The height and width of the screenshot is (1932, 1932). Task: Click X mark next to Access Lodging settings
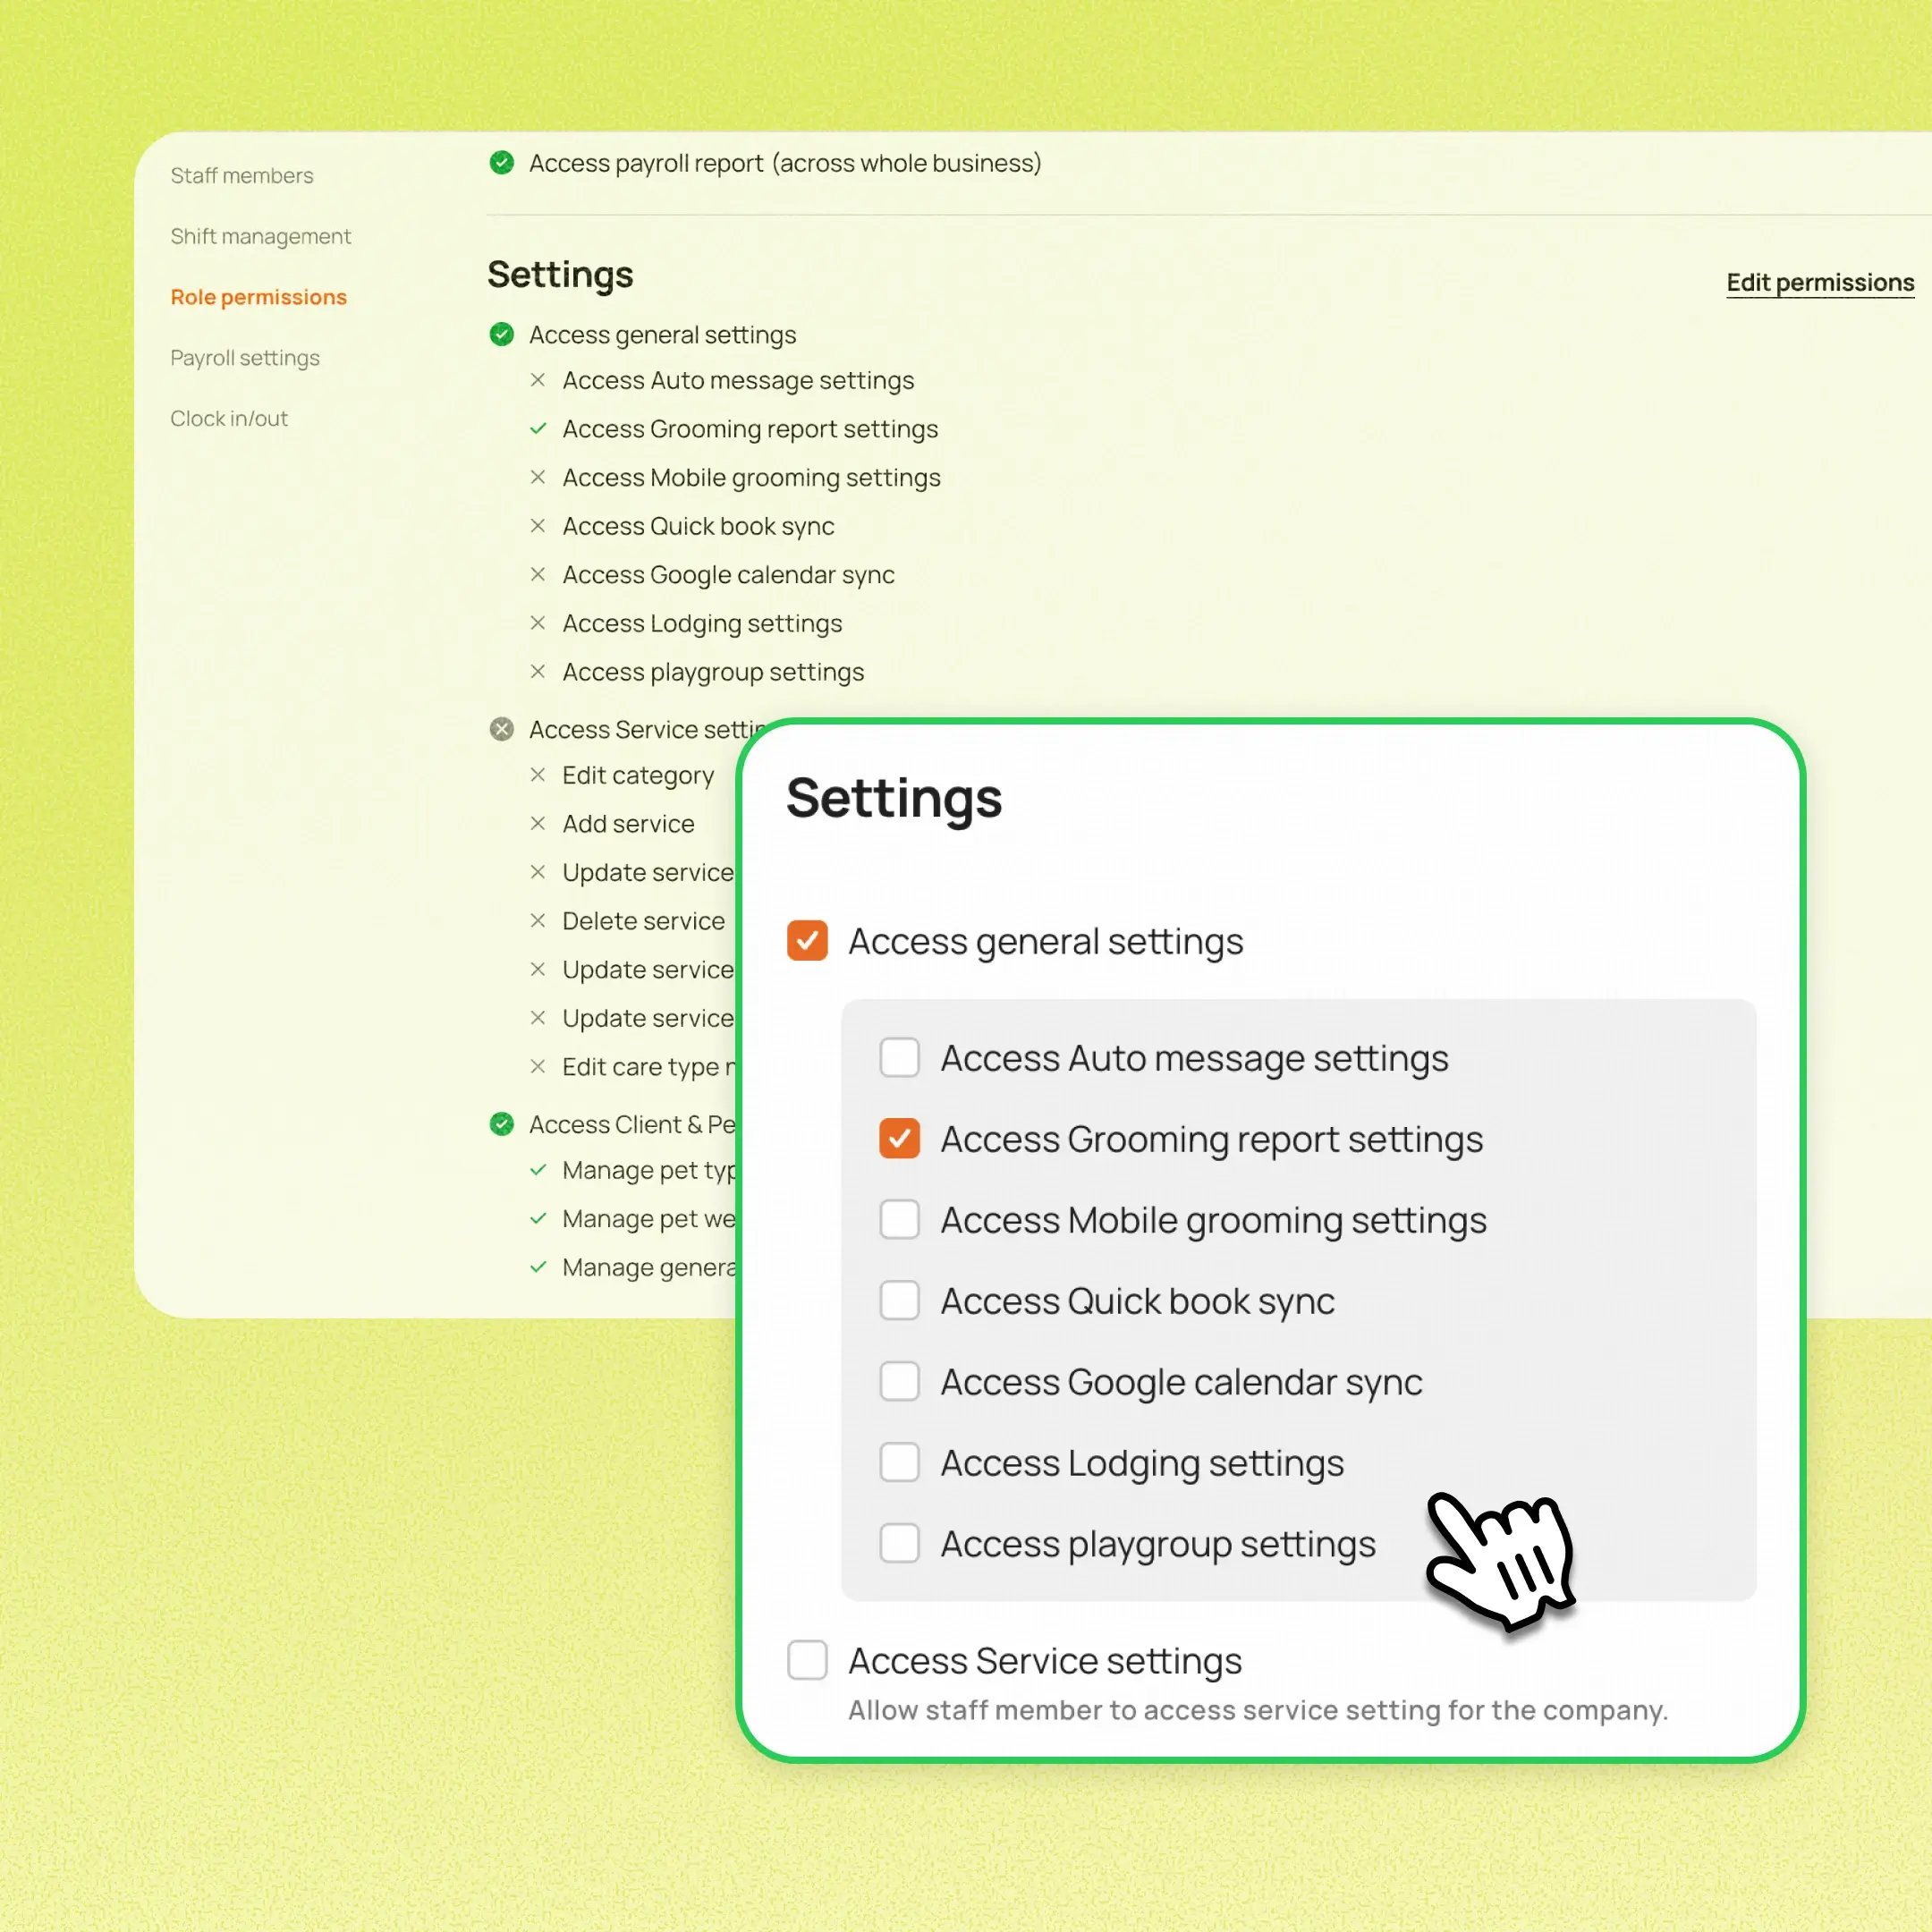pyautogui.click(x=538, y=623)
